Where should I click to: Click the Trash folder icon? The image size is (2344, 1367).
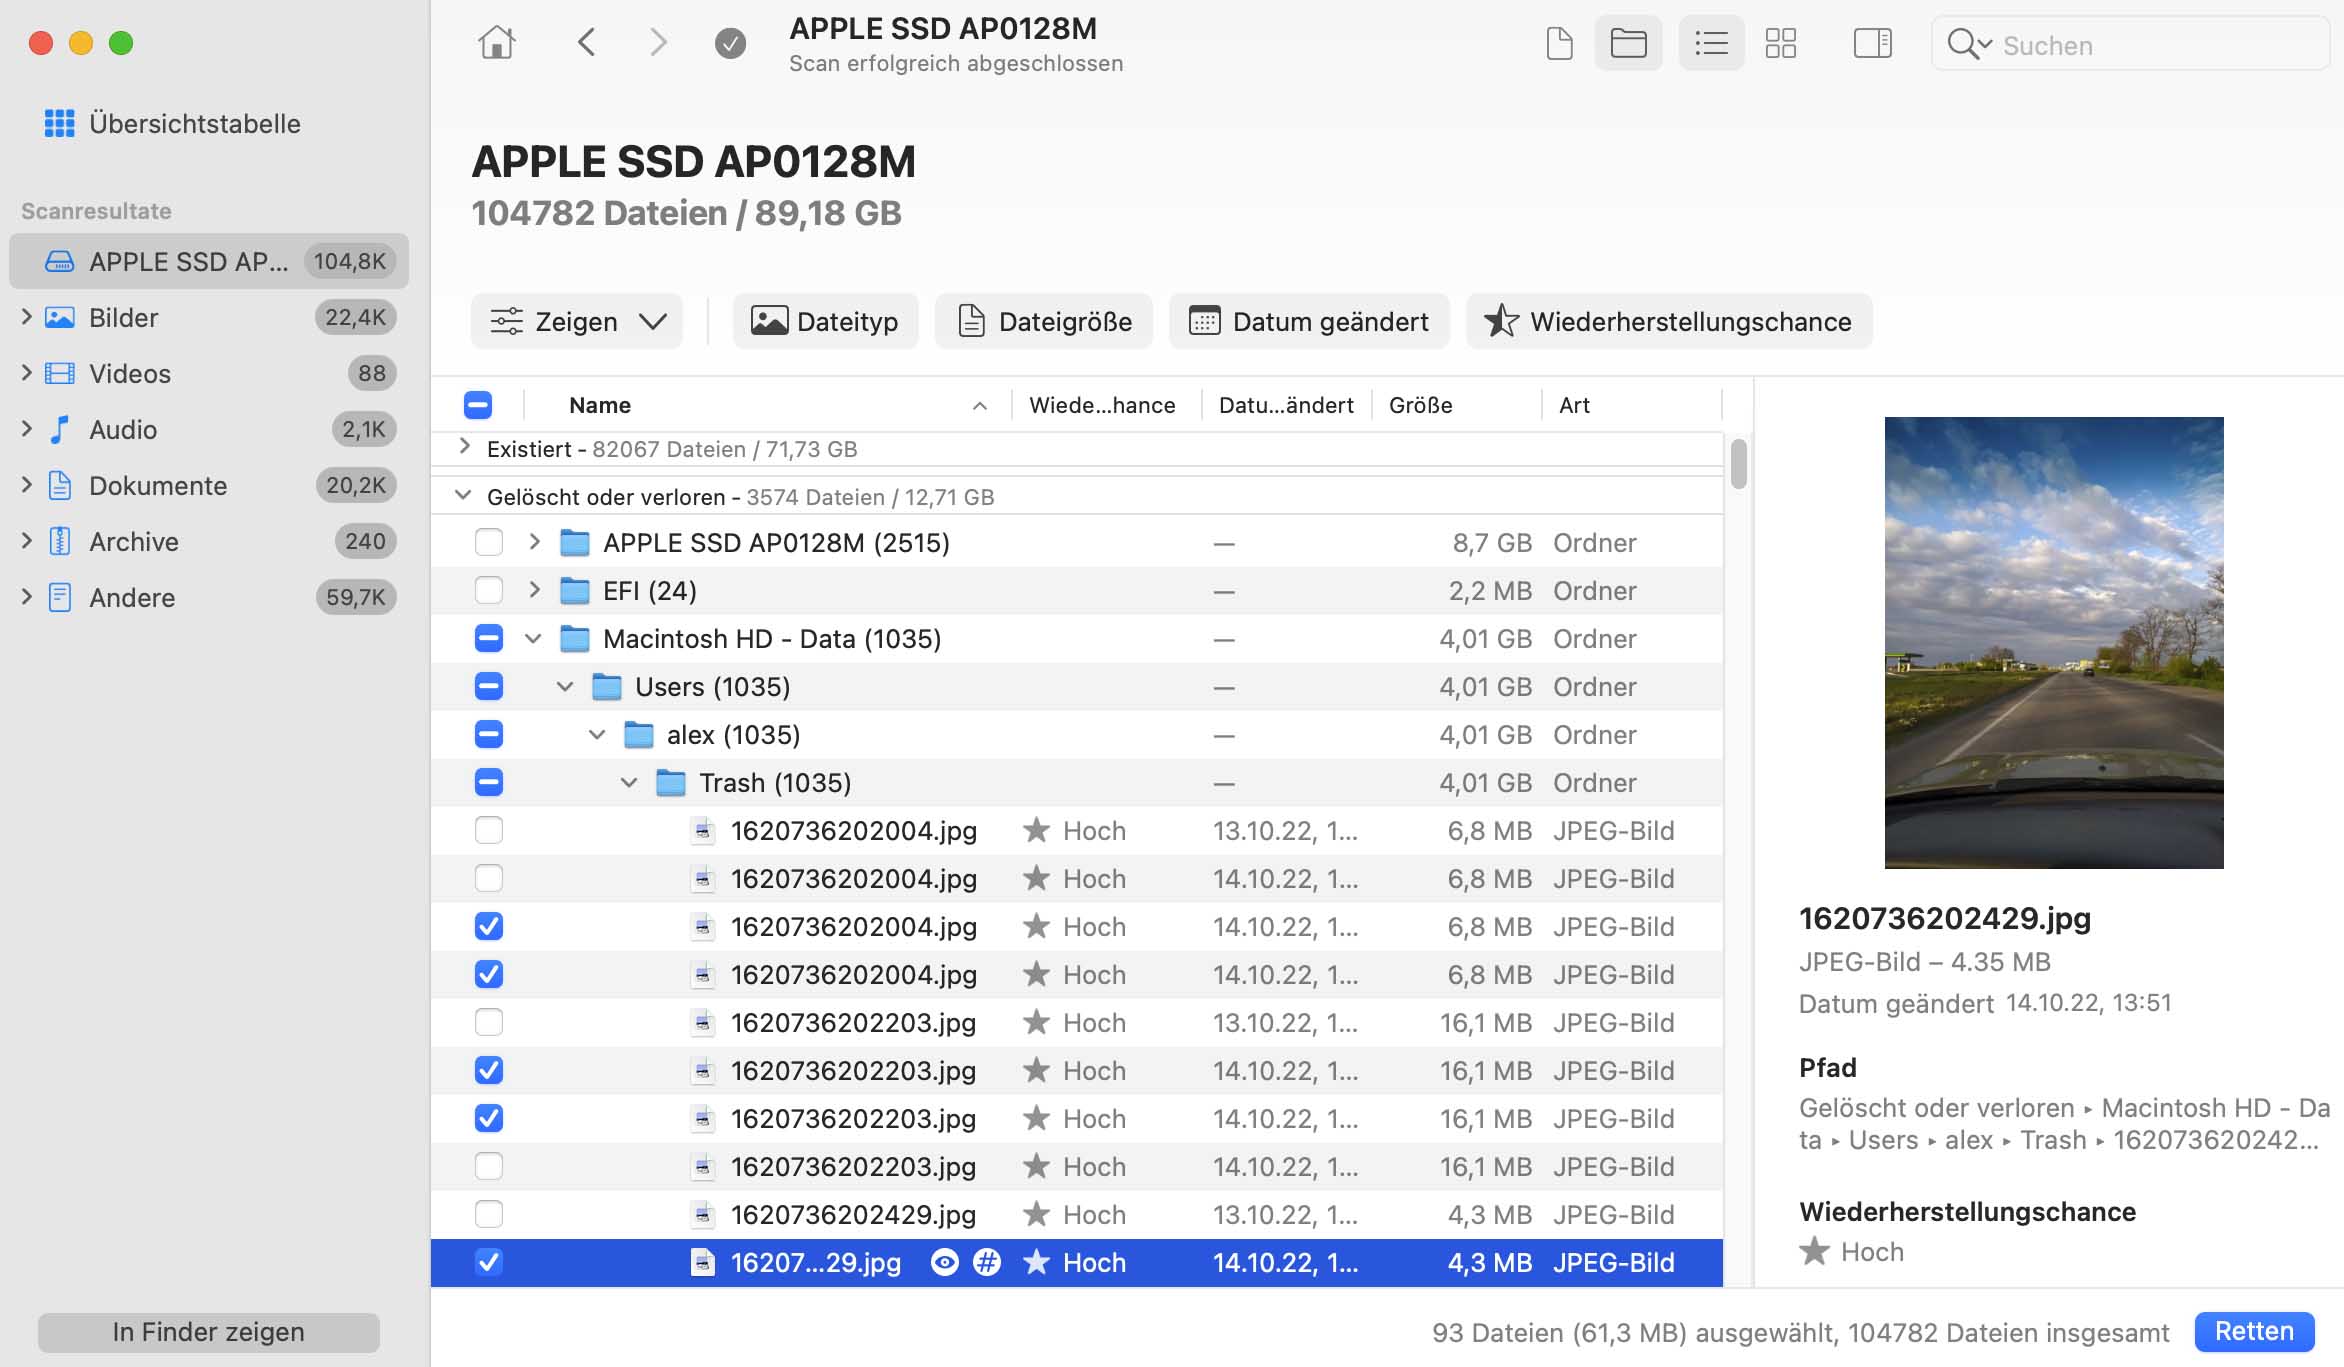pos(671,783)
